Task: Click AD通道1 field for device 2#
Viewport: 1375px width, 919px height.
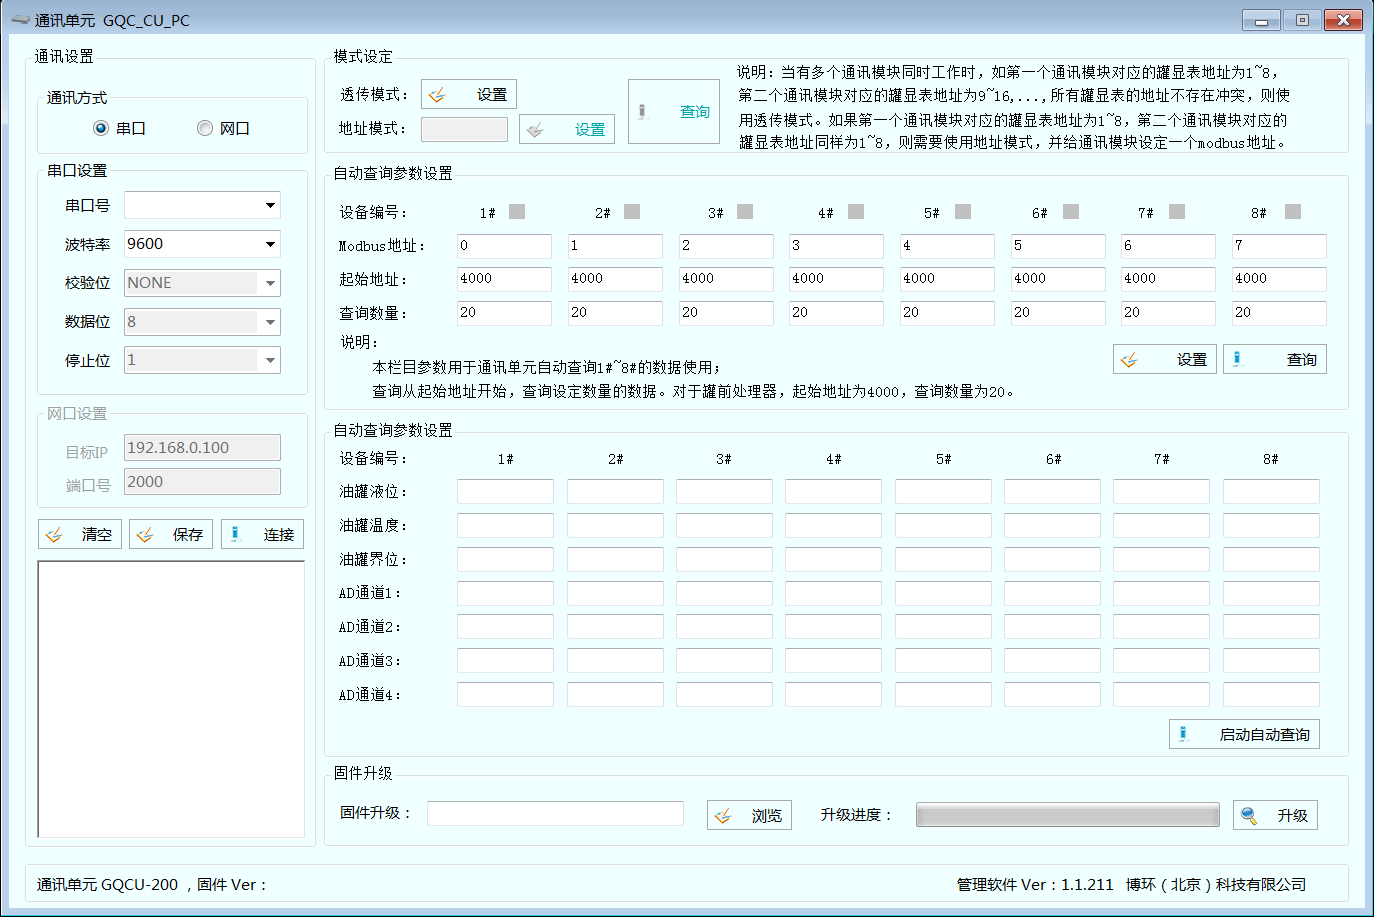Action: 615,593
